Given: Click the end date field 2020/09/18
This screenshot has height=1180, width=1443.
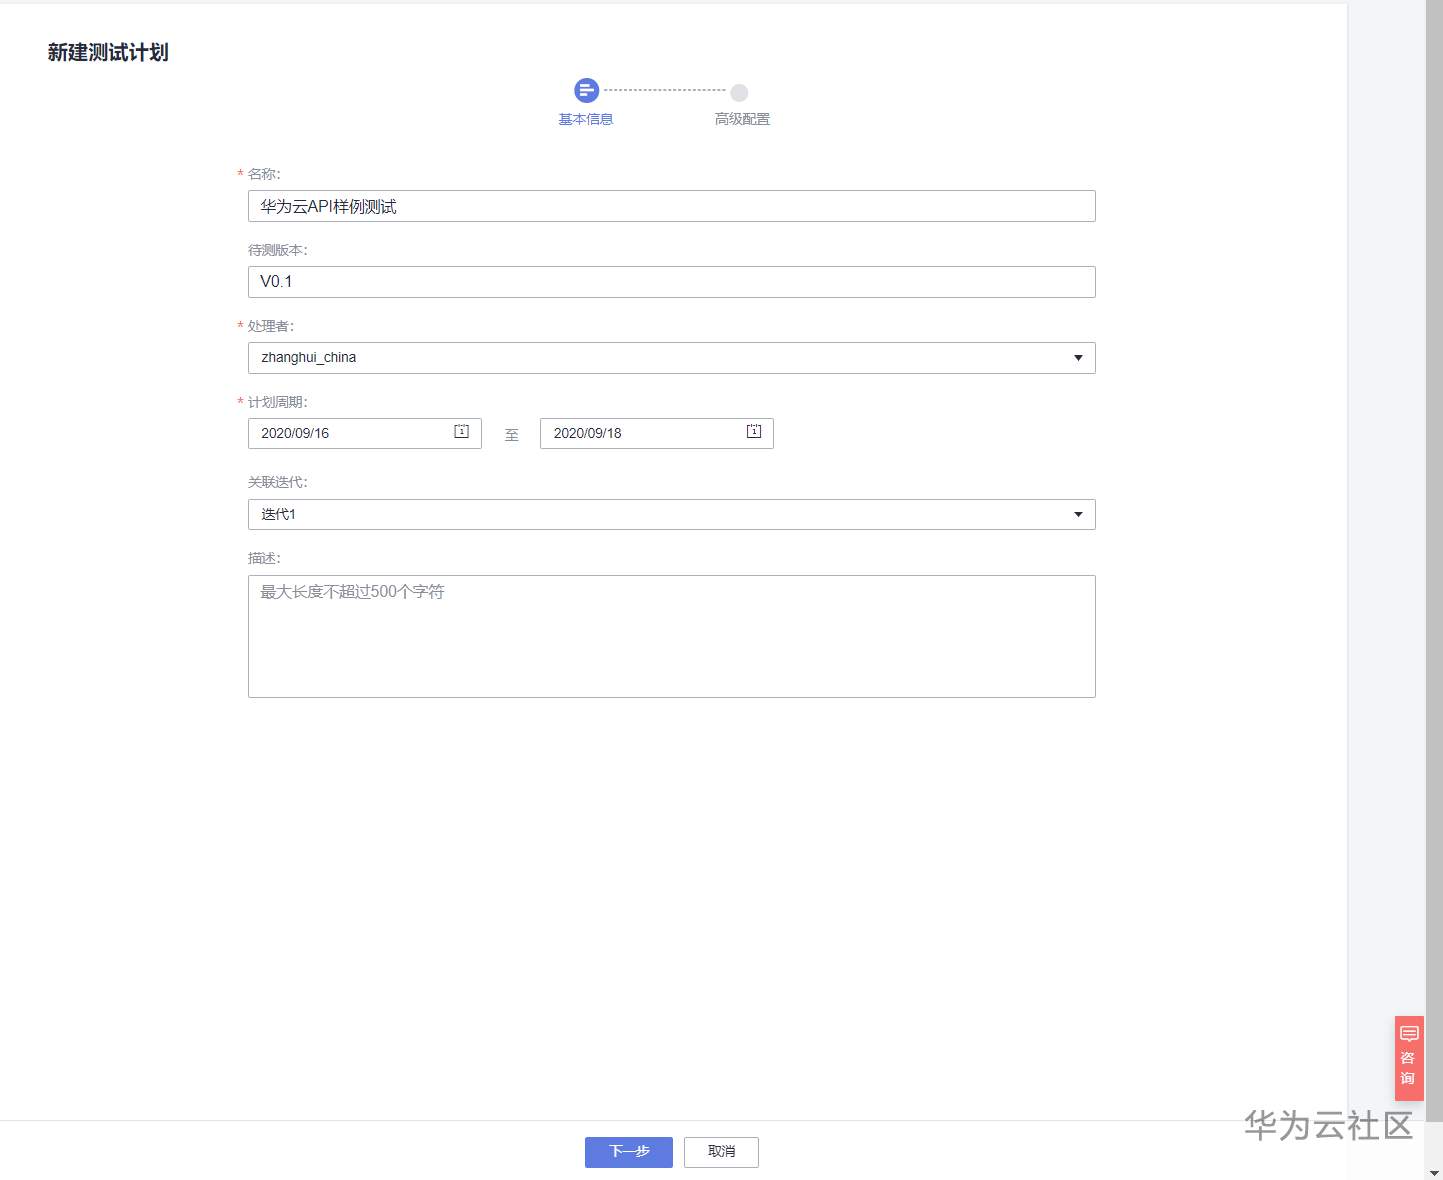Looking at the screenshot, I should 640,433.
